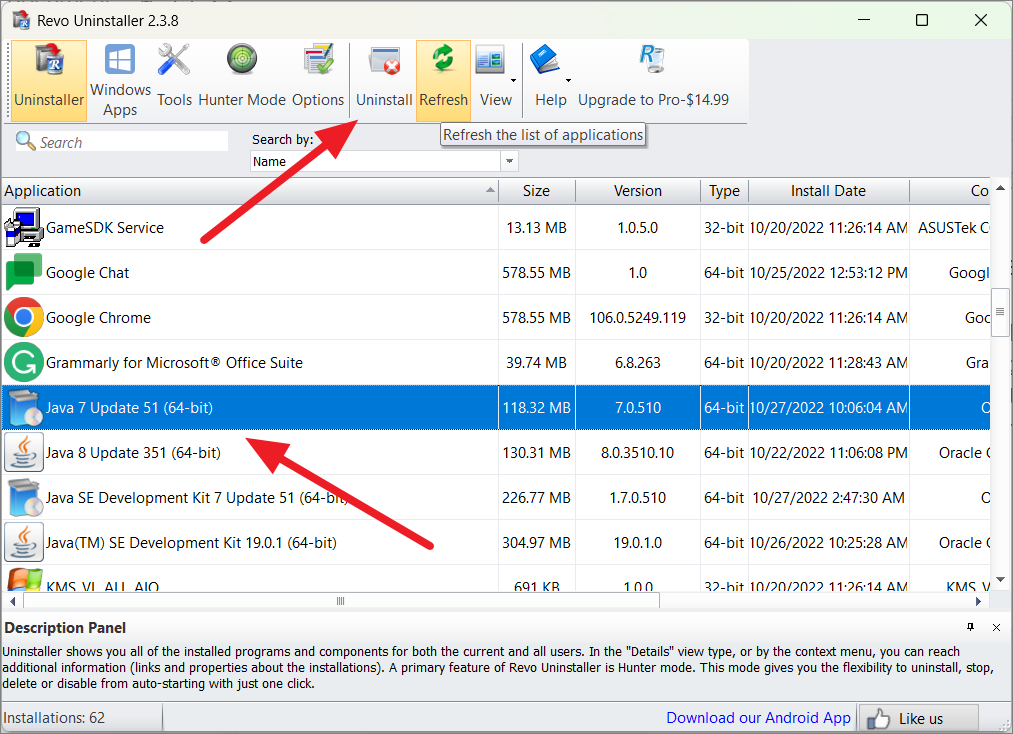Click the 8.0.3510.10 version cell
This screenshot has height=734, width=1013.
point(638,453)
